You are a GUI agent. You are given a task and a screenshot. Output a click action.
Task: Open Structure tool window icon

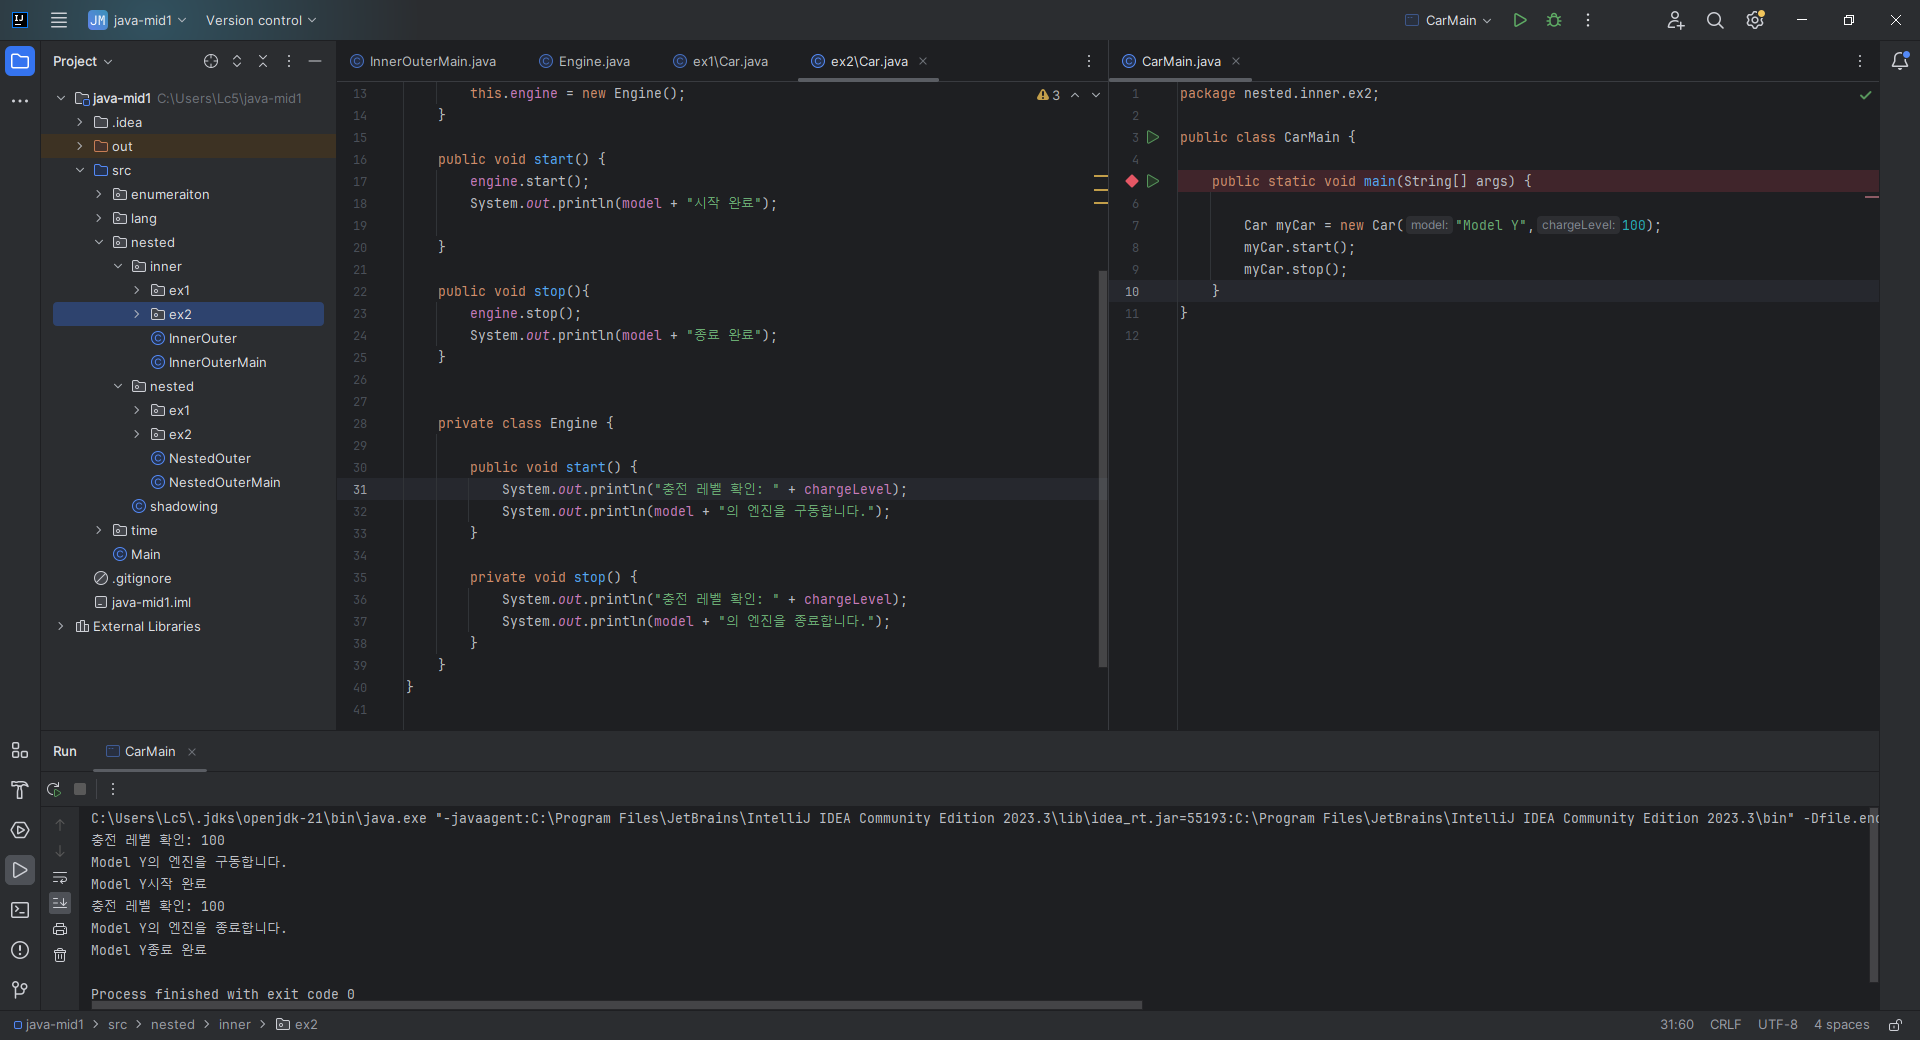tap(20, 750)
